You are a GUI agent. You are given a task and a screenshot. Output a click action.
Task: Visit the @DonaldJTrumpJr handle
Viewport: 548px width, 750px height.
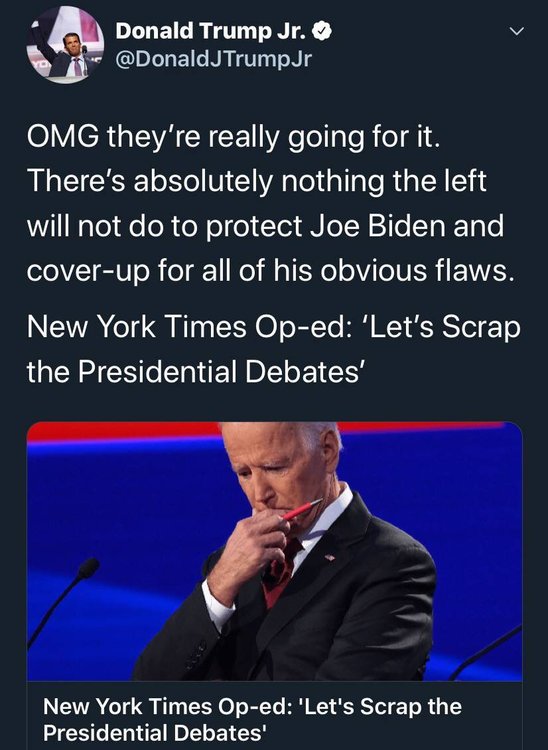[213, 59]
